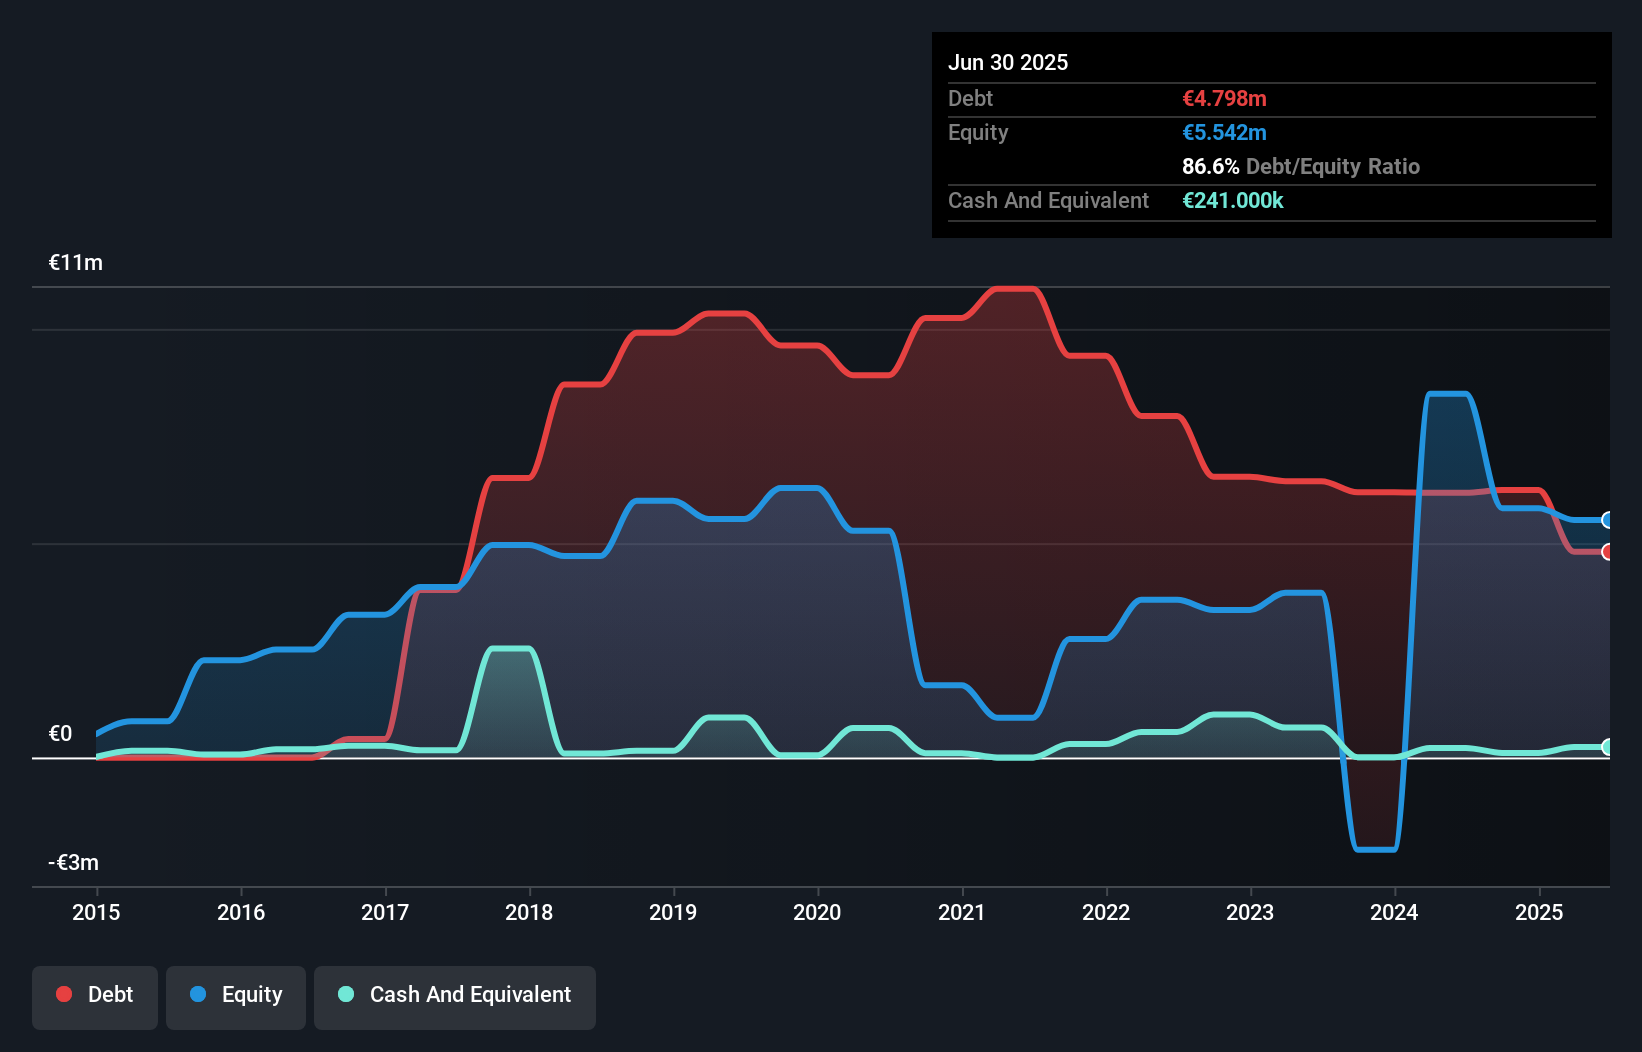This screenshot has width=1642, height=1052.
Task: Click the blue Equity legend dot
Action: [197, 994]
